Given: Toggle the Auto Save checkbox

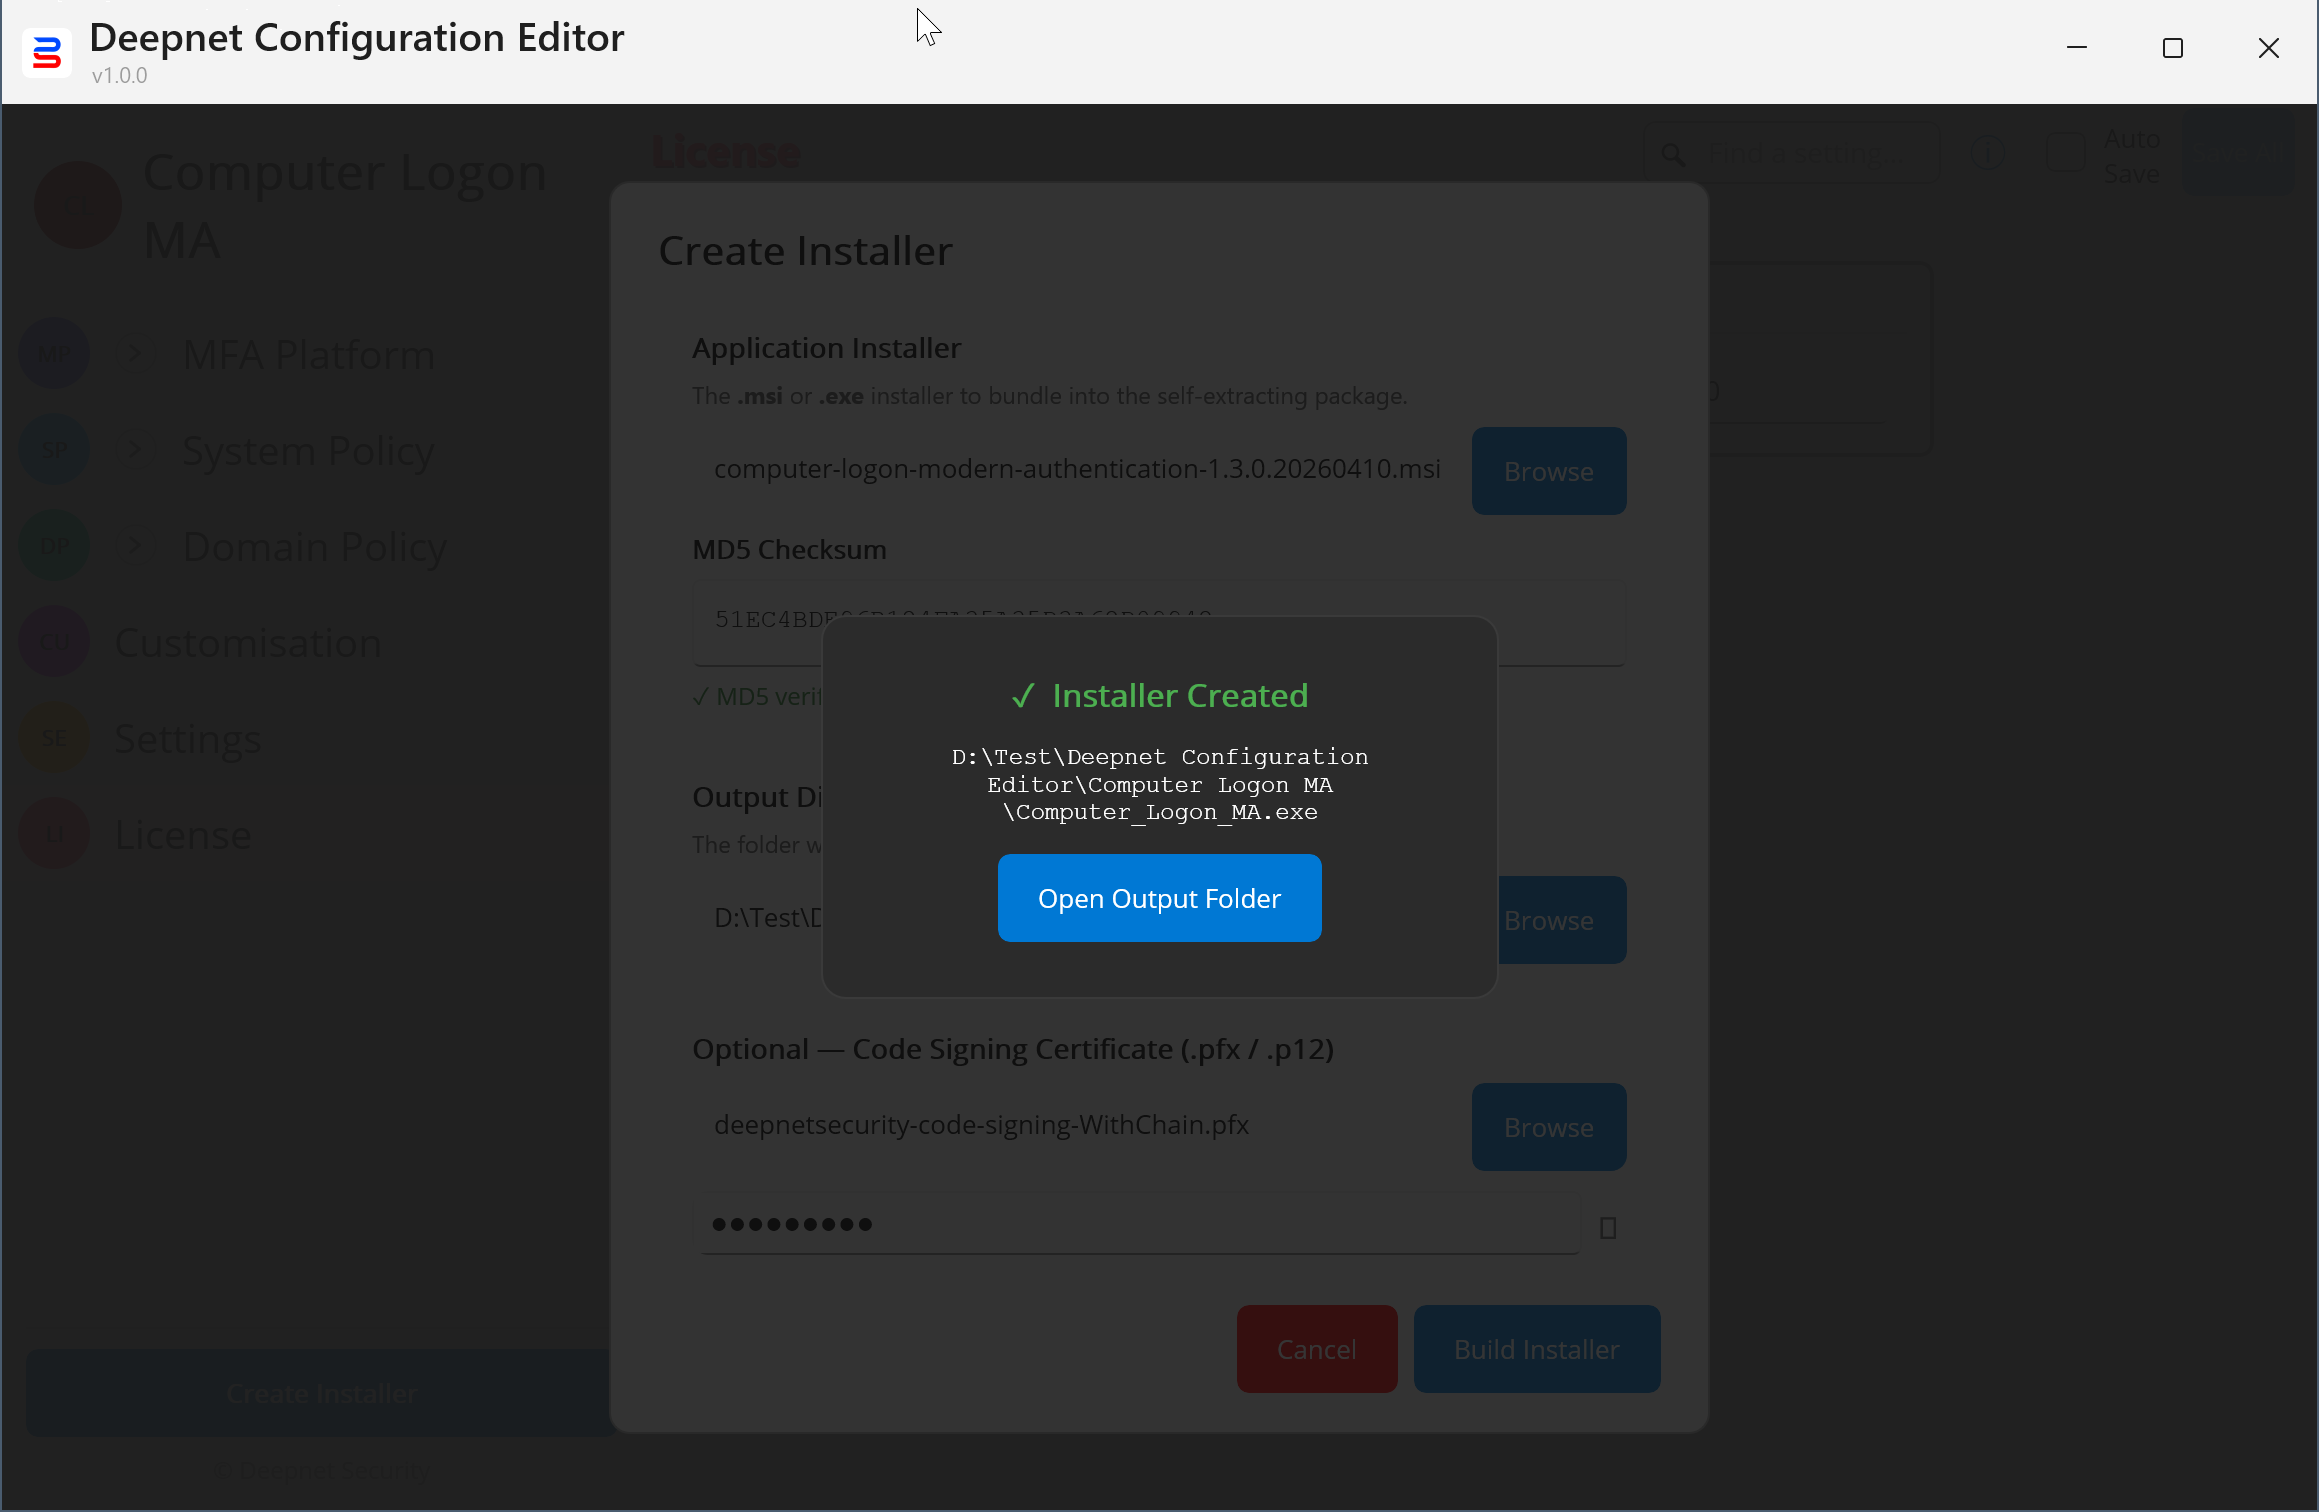Looking at the screenshot, I should (2064, 154).
